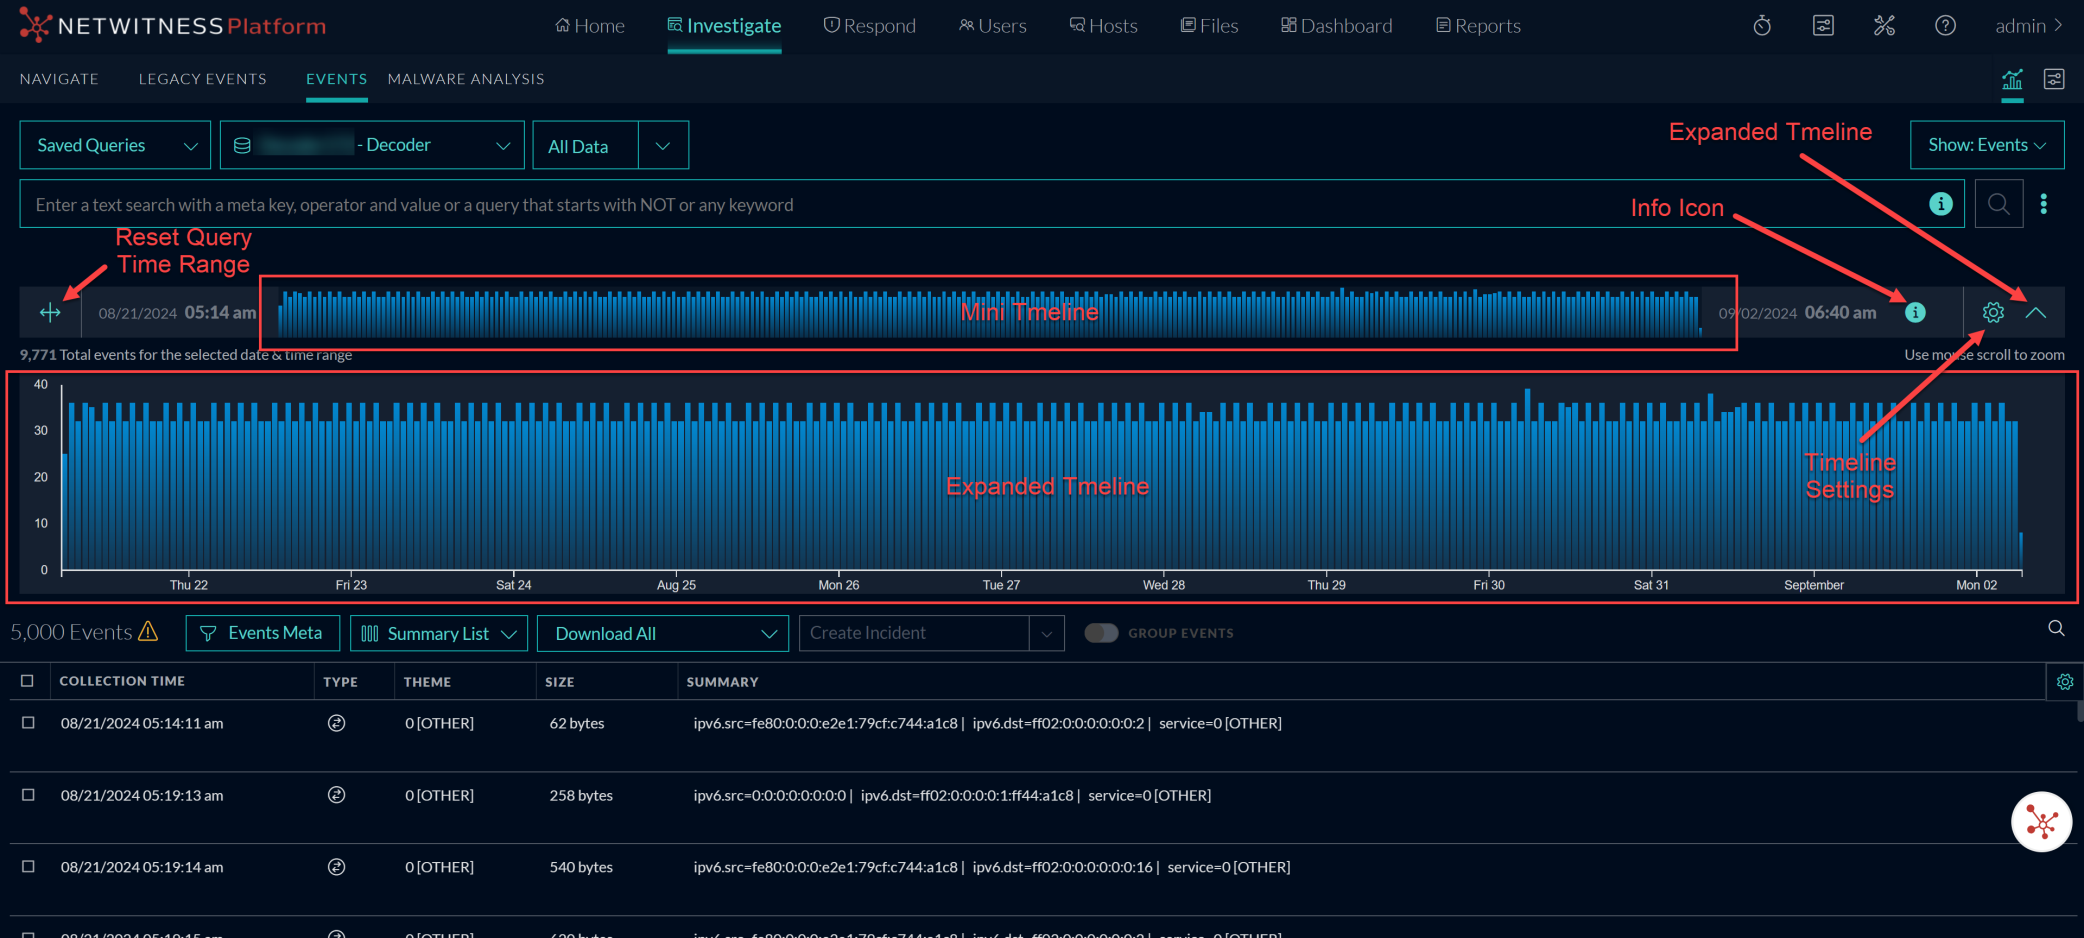2084x938 pixels.
Task: Click the Events Meta button
Action: [x=262, y=633]
